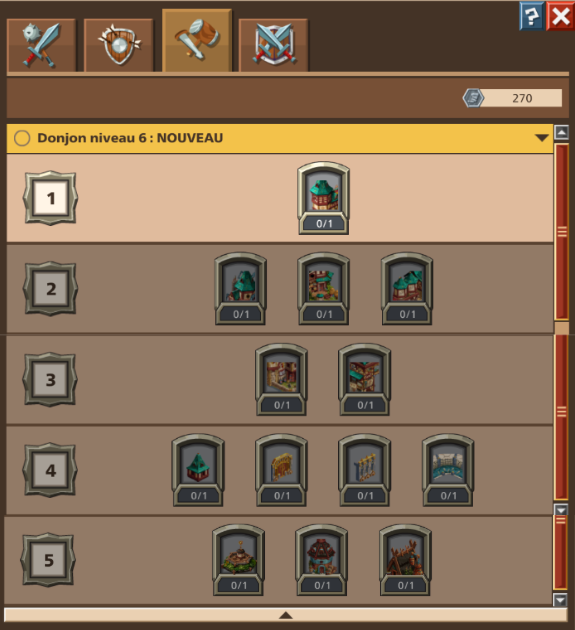
Task: Choose the wooden gate item in row 4
Action: click(282, 470)
